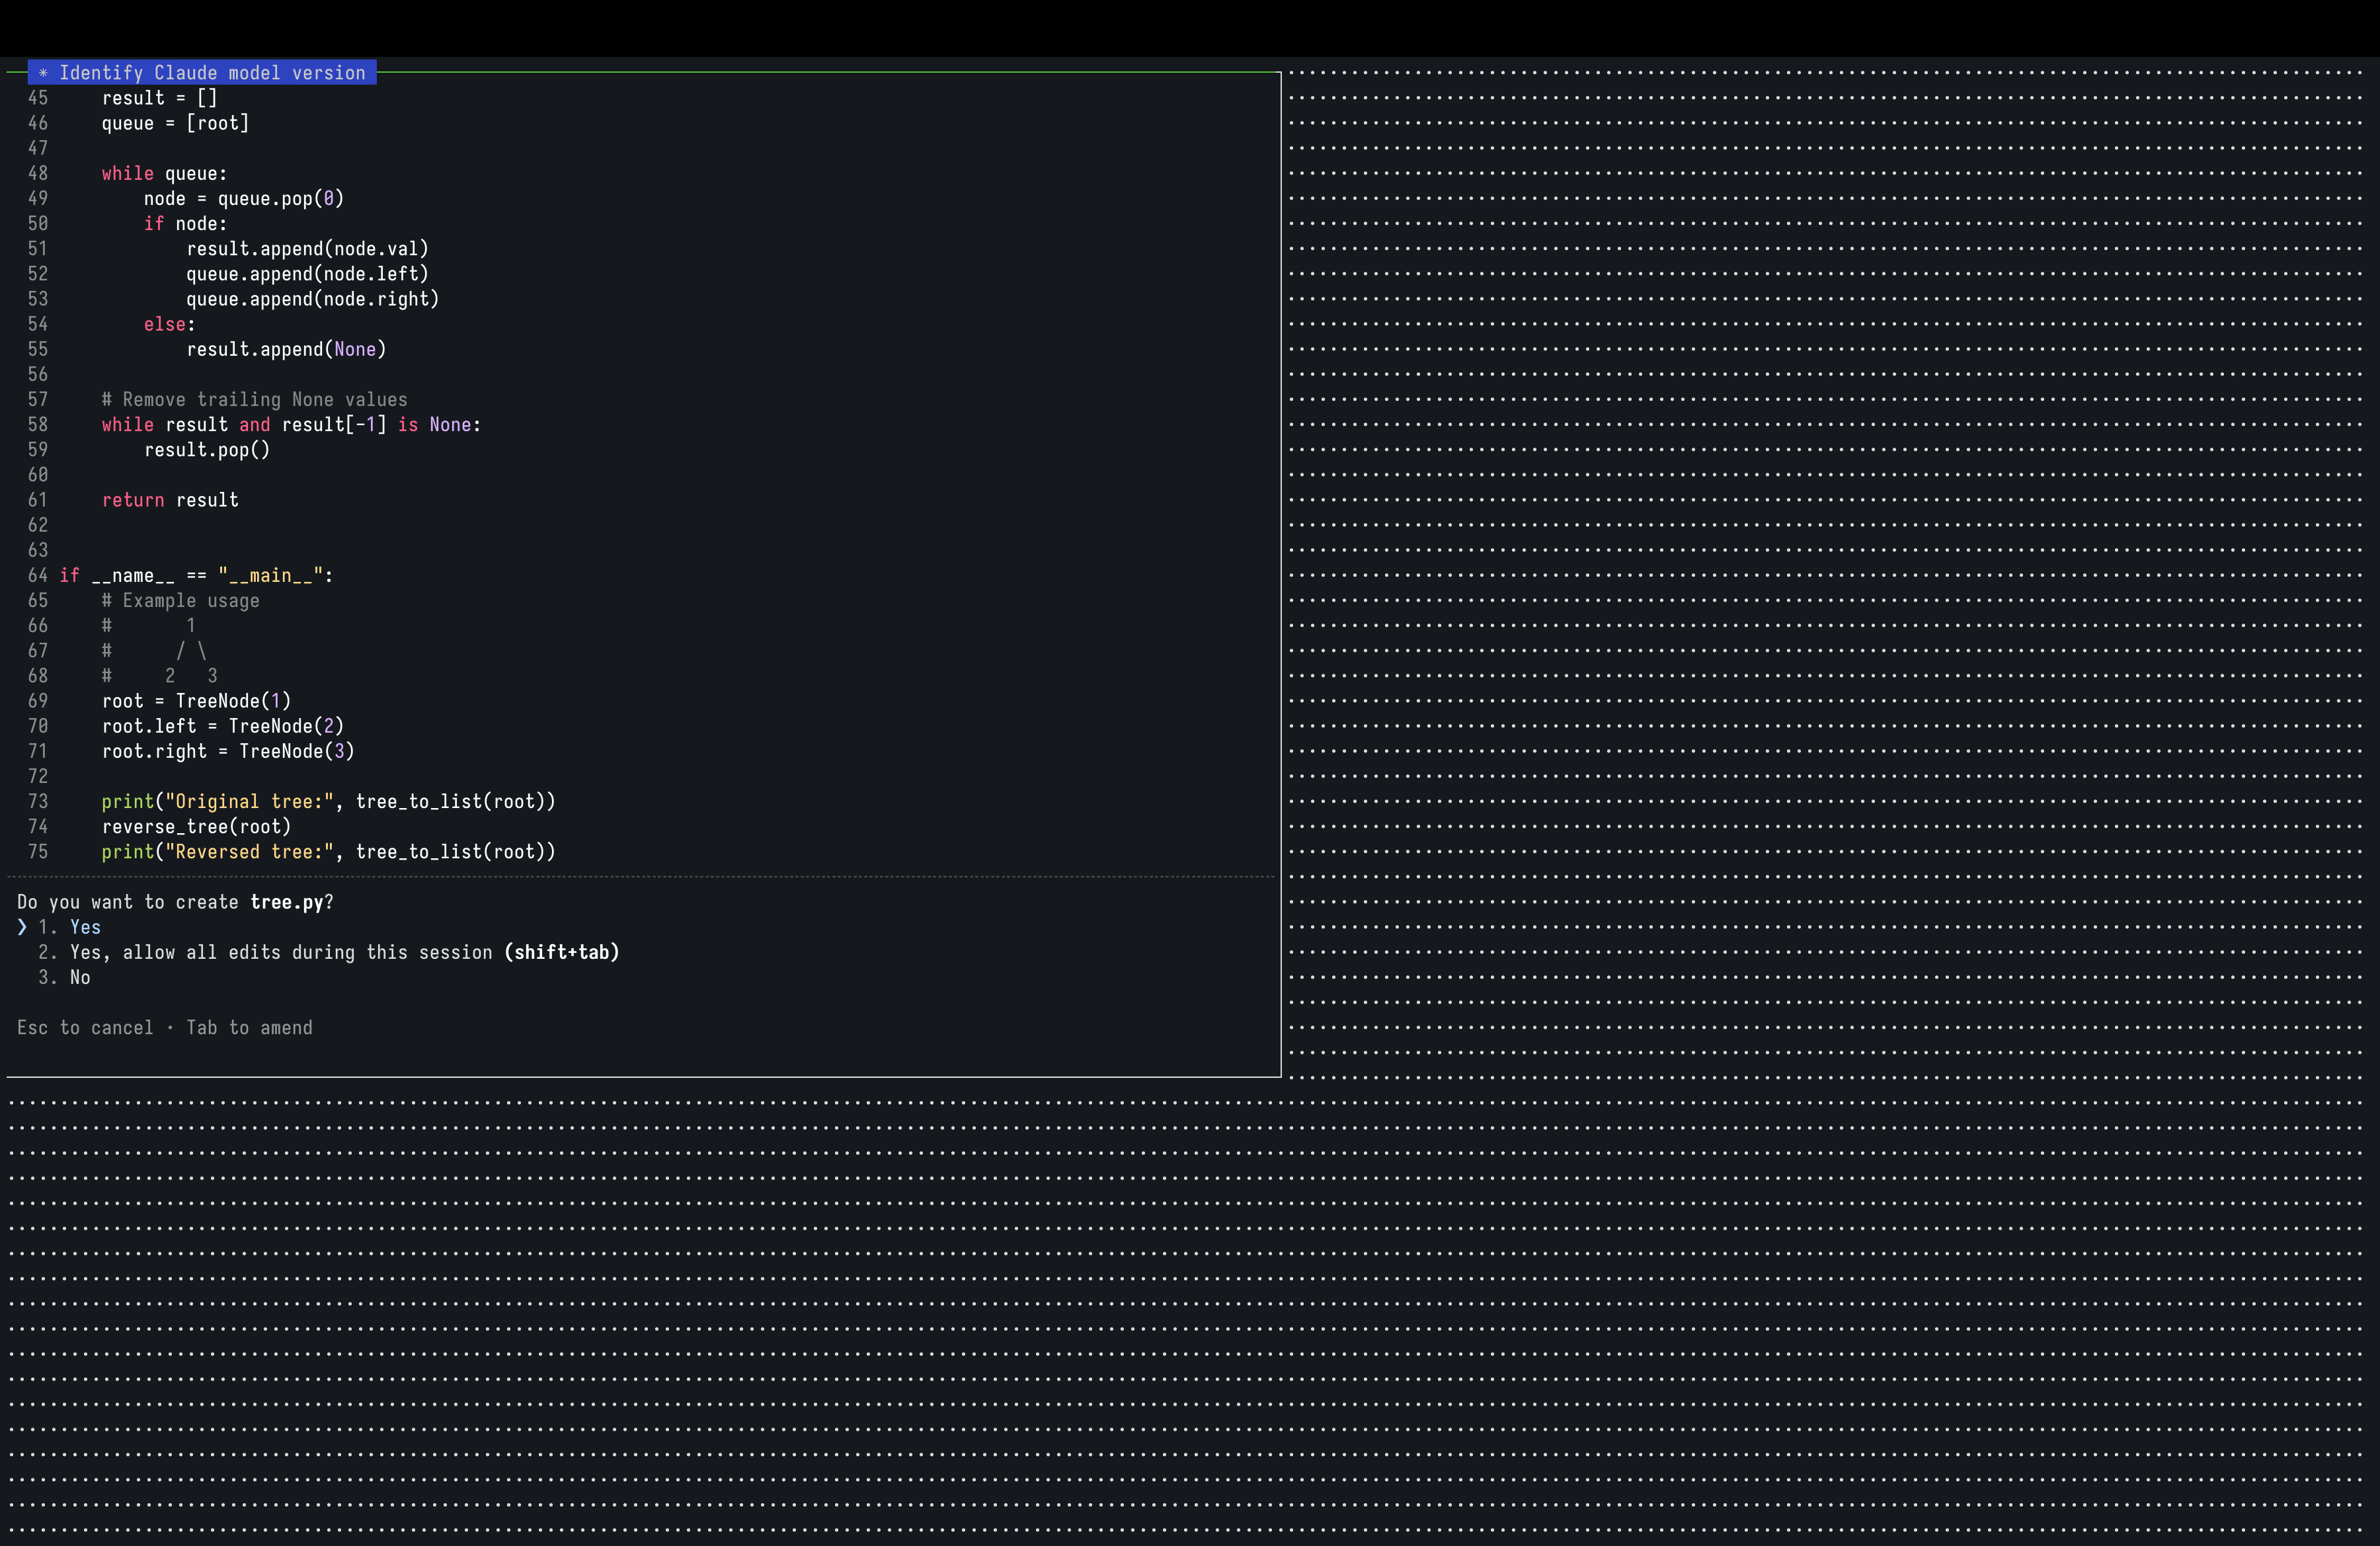The image size is (2380, 1546).
Task: Select option '1. Yes' to create tree.py
Action: [69, 927]
